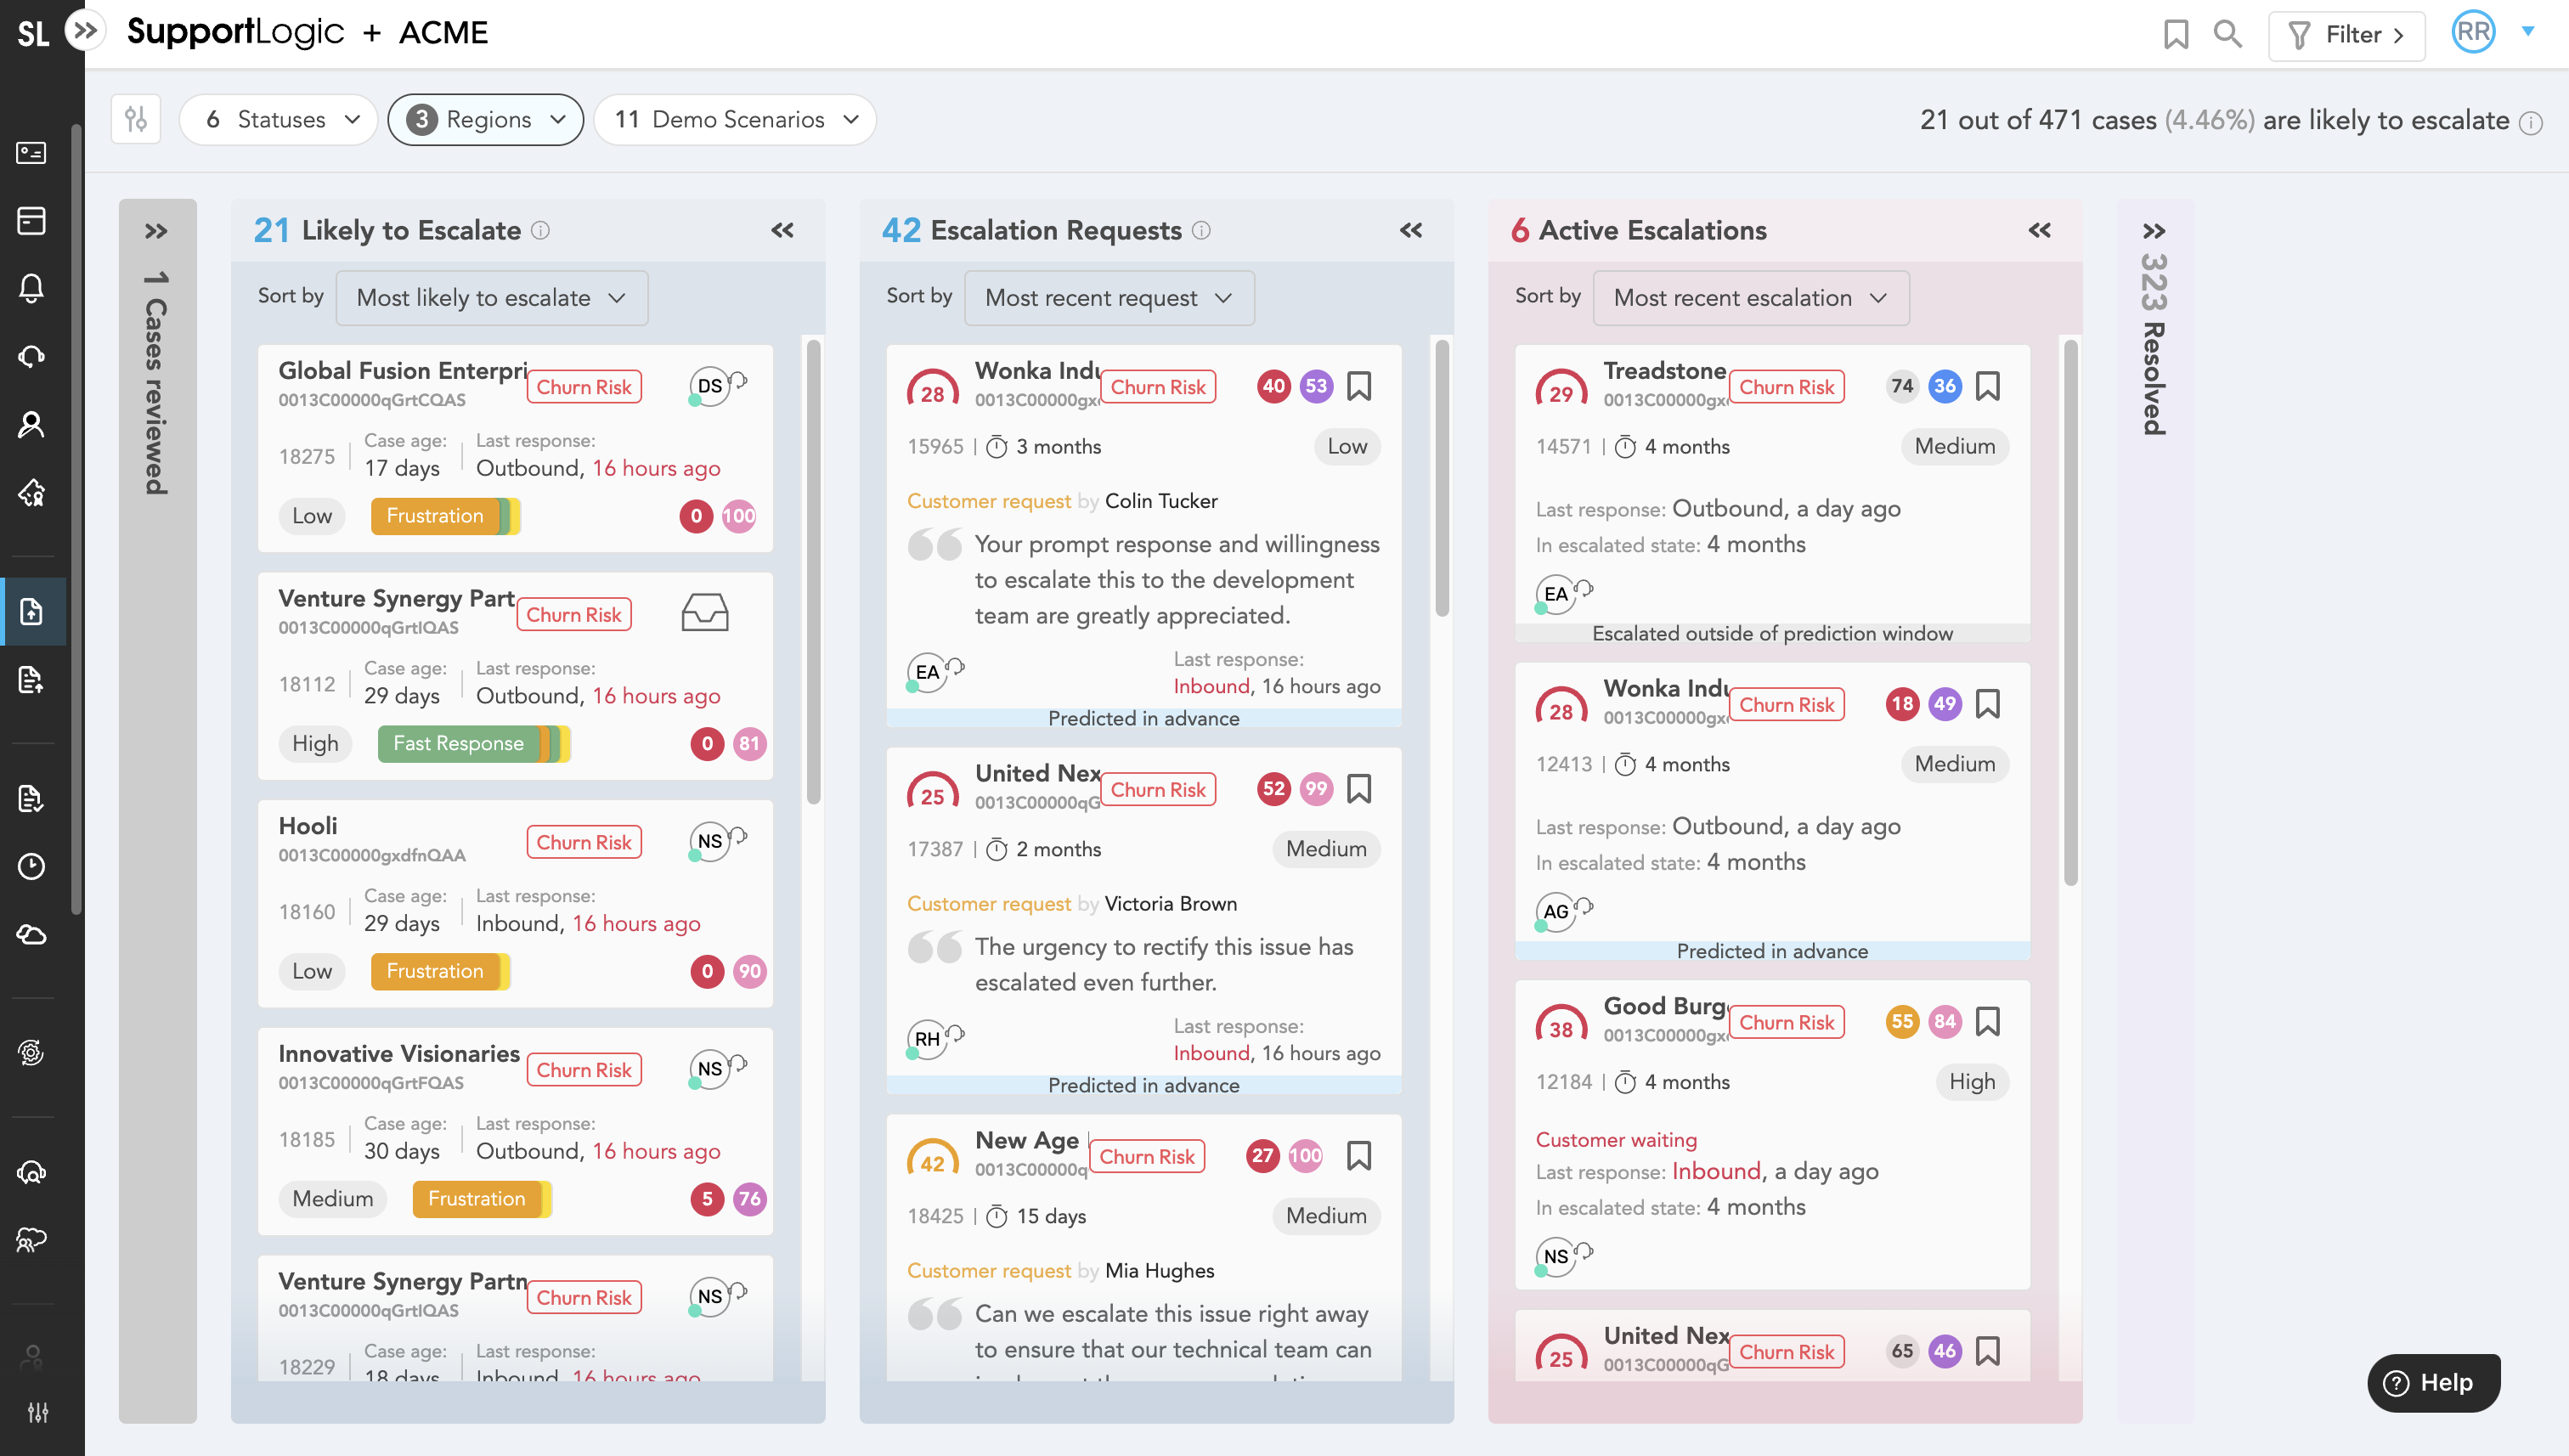The width and height of the screenshot is (2569, 1456).
Task: Click the RR user avatar
Action: coord(2473,32)
